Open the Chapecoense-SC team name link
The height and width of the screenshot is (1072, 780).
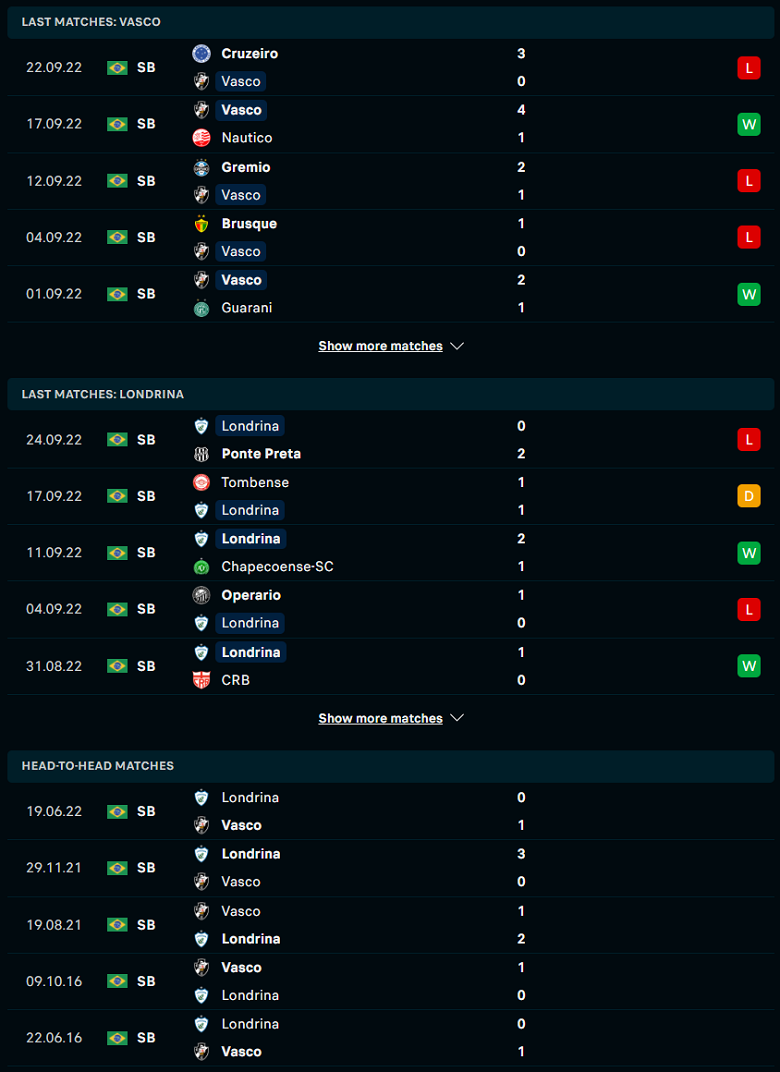click(x=278, y=566)
